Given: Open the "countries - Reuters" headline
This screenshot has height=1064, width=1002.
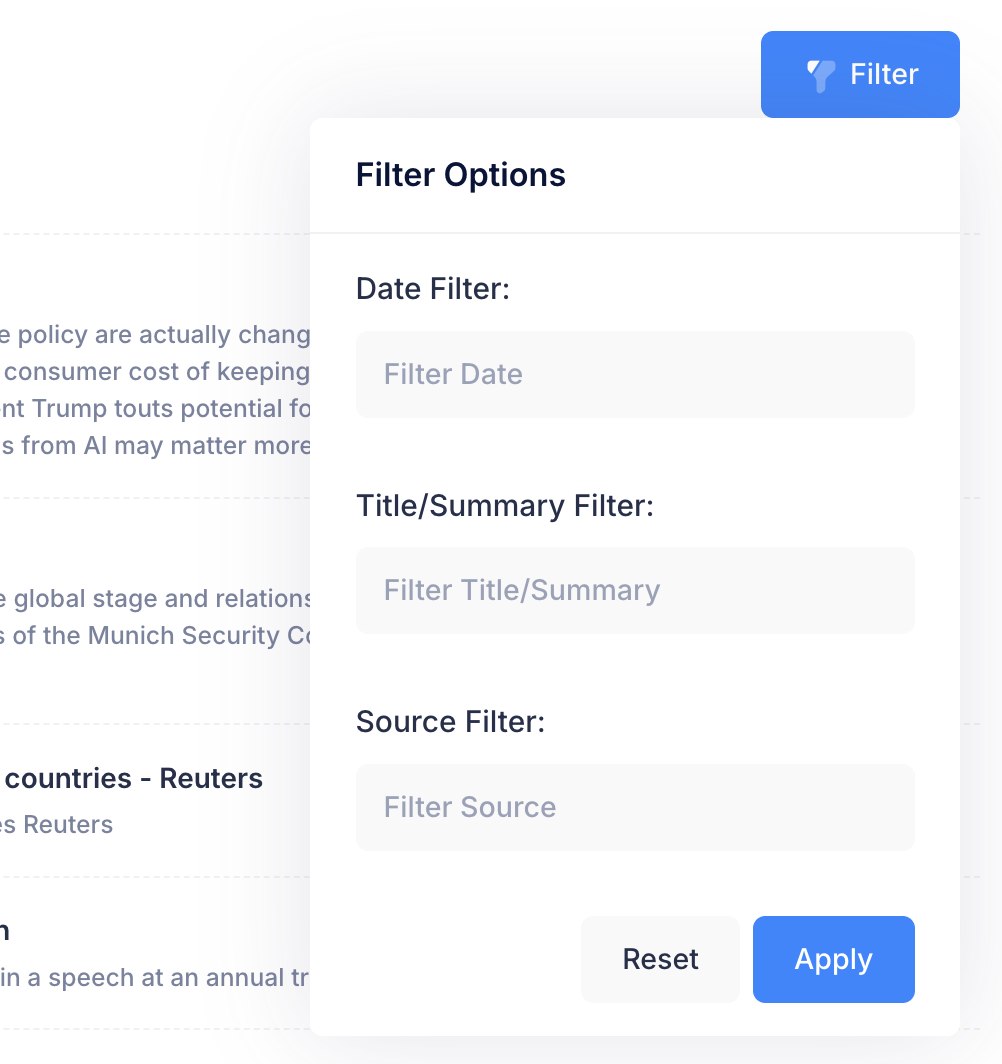Looking at the screenshot, I should [x=132, y=778].
